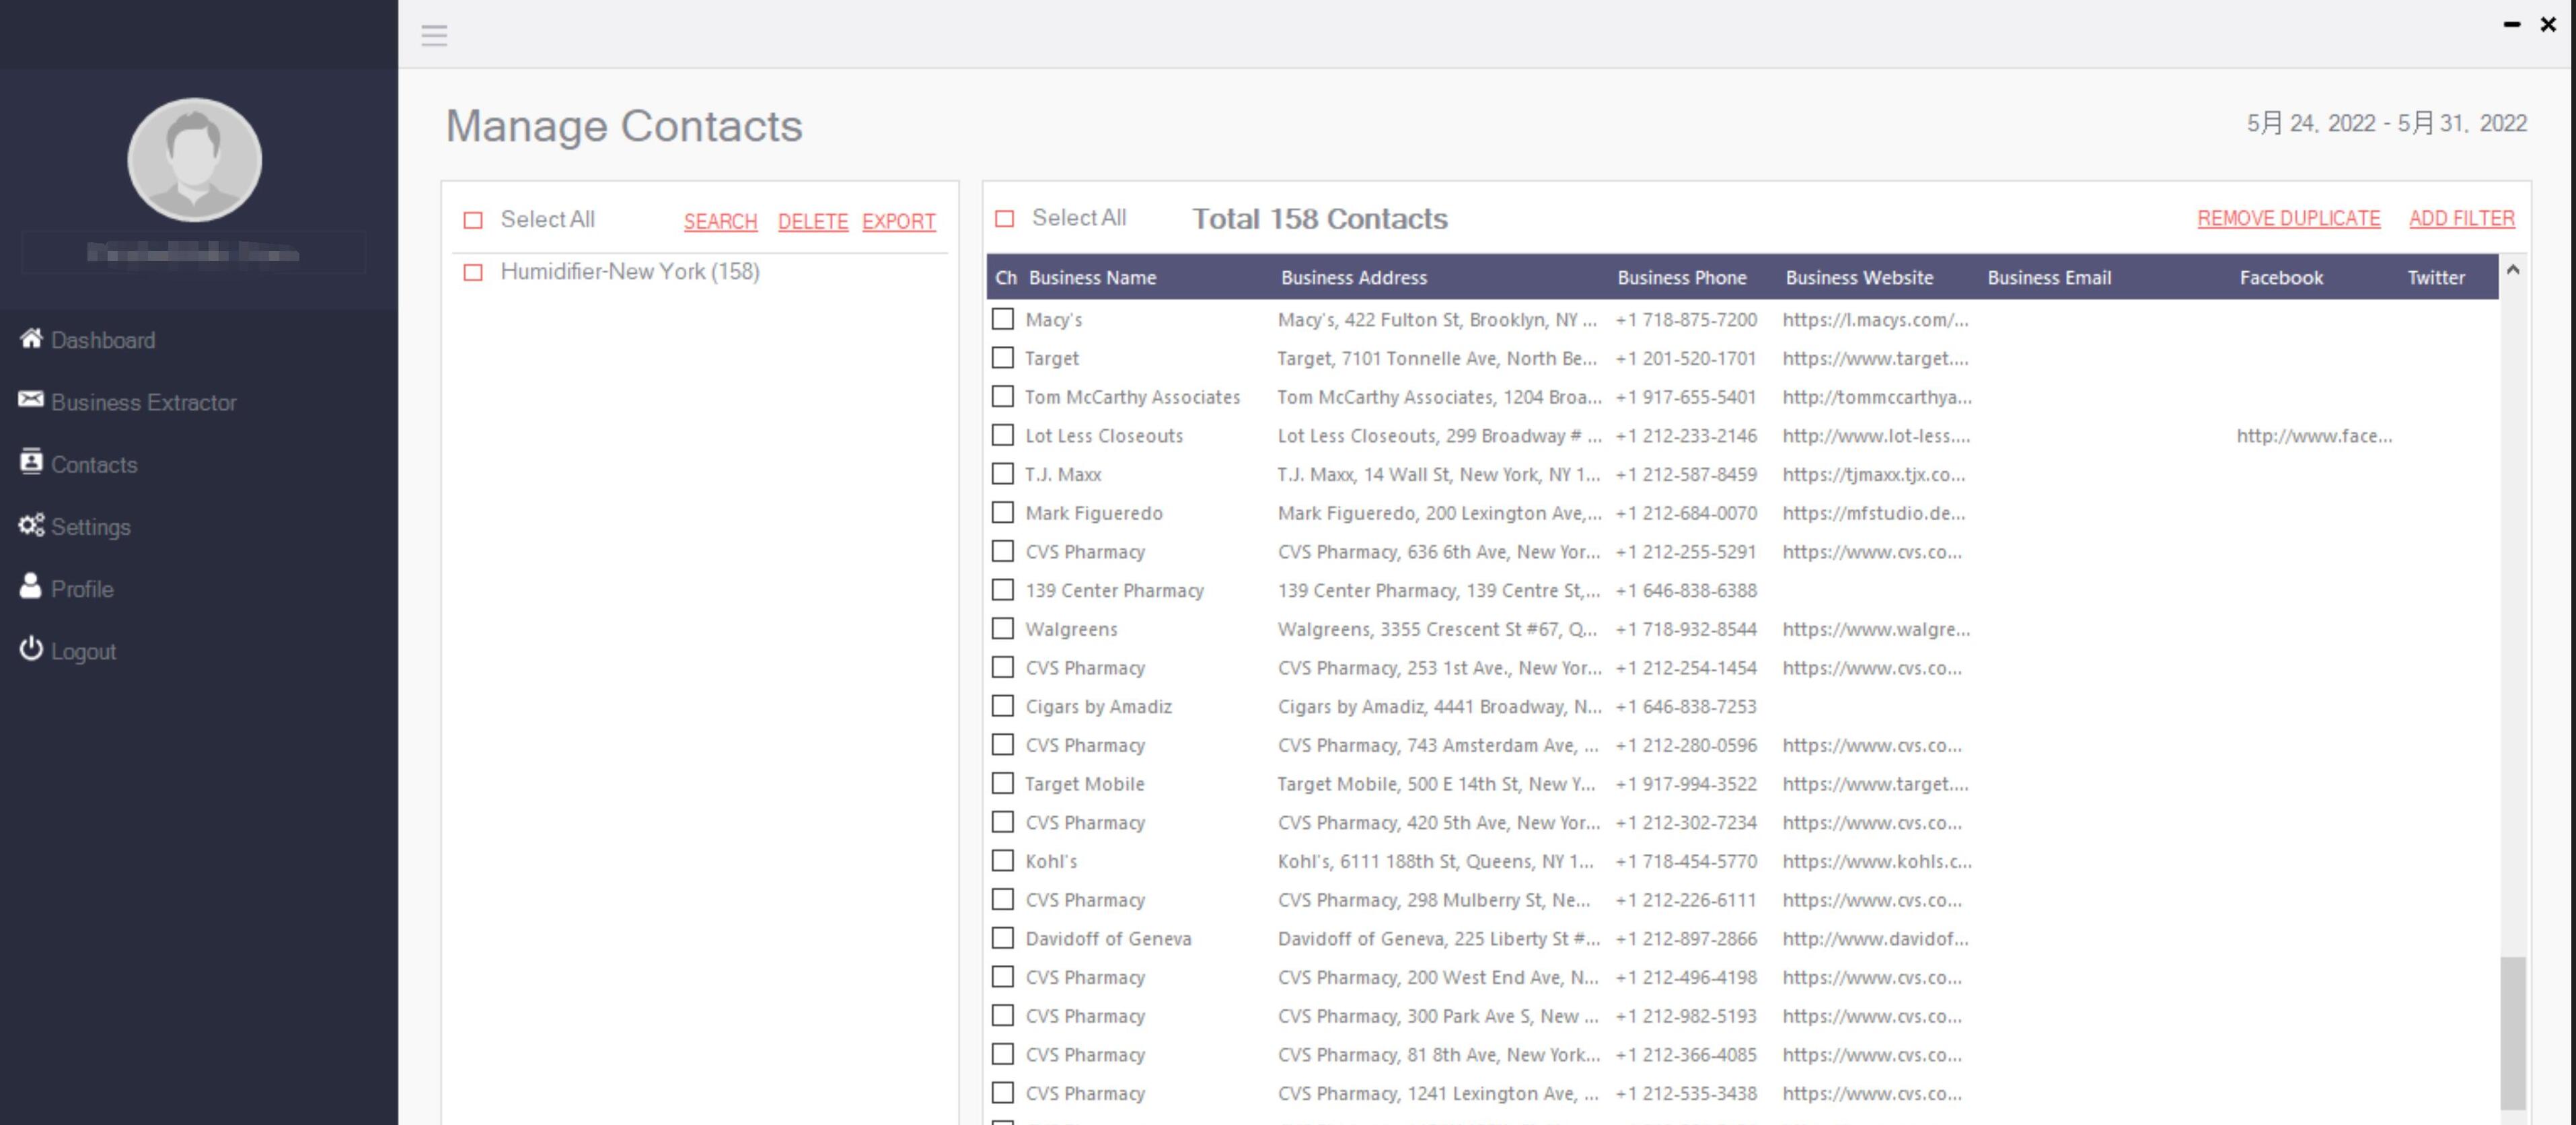
Task: Tick the Mark Figueredo row checkbox
Action: point(1002,512)
